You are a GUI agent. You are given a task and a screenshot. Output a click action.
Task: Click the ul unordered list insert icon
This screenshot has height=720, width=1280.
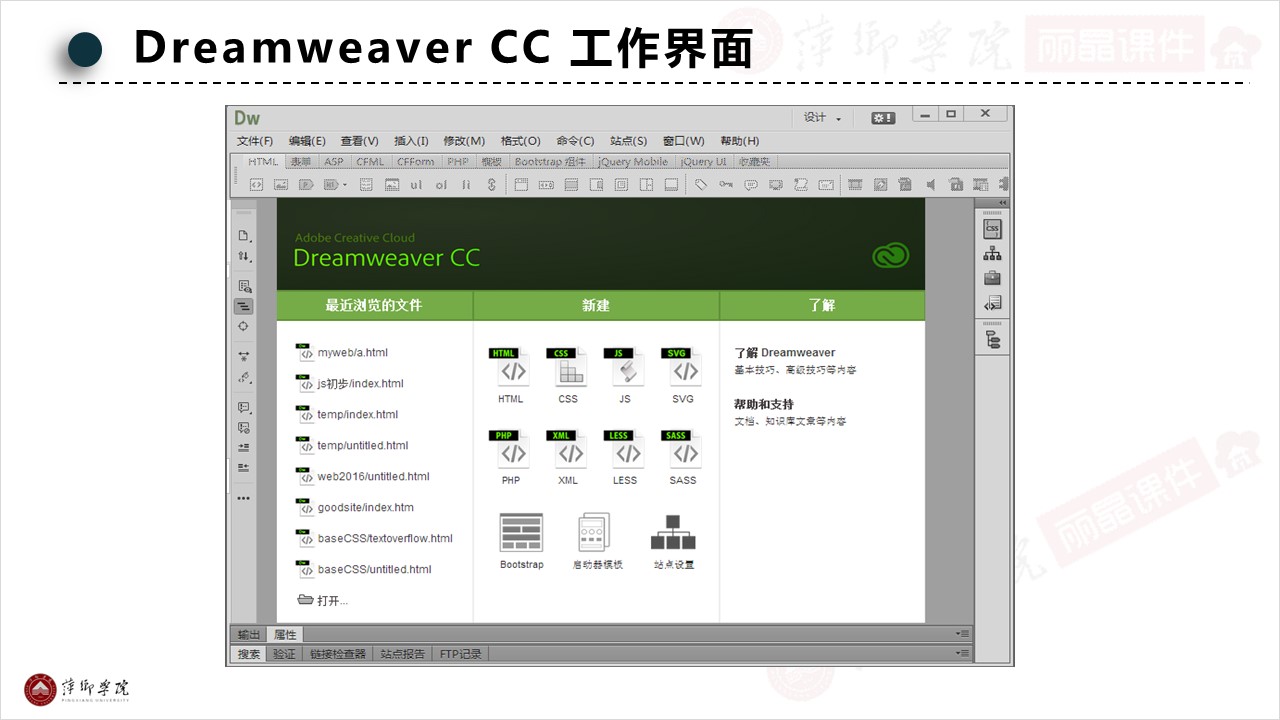(416, 185)
